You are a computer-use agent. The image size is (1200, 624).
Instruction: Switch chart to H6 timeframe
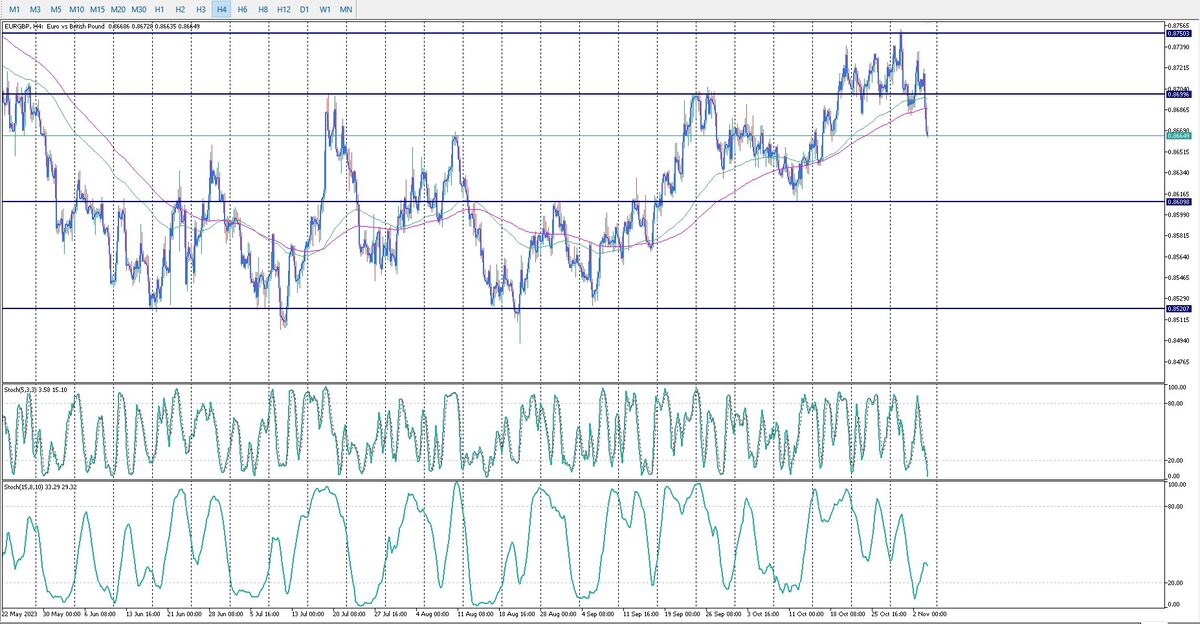pos(243,8)
